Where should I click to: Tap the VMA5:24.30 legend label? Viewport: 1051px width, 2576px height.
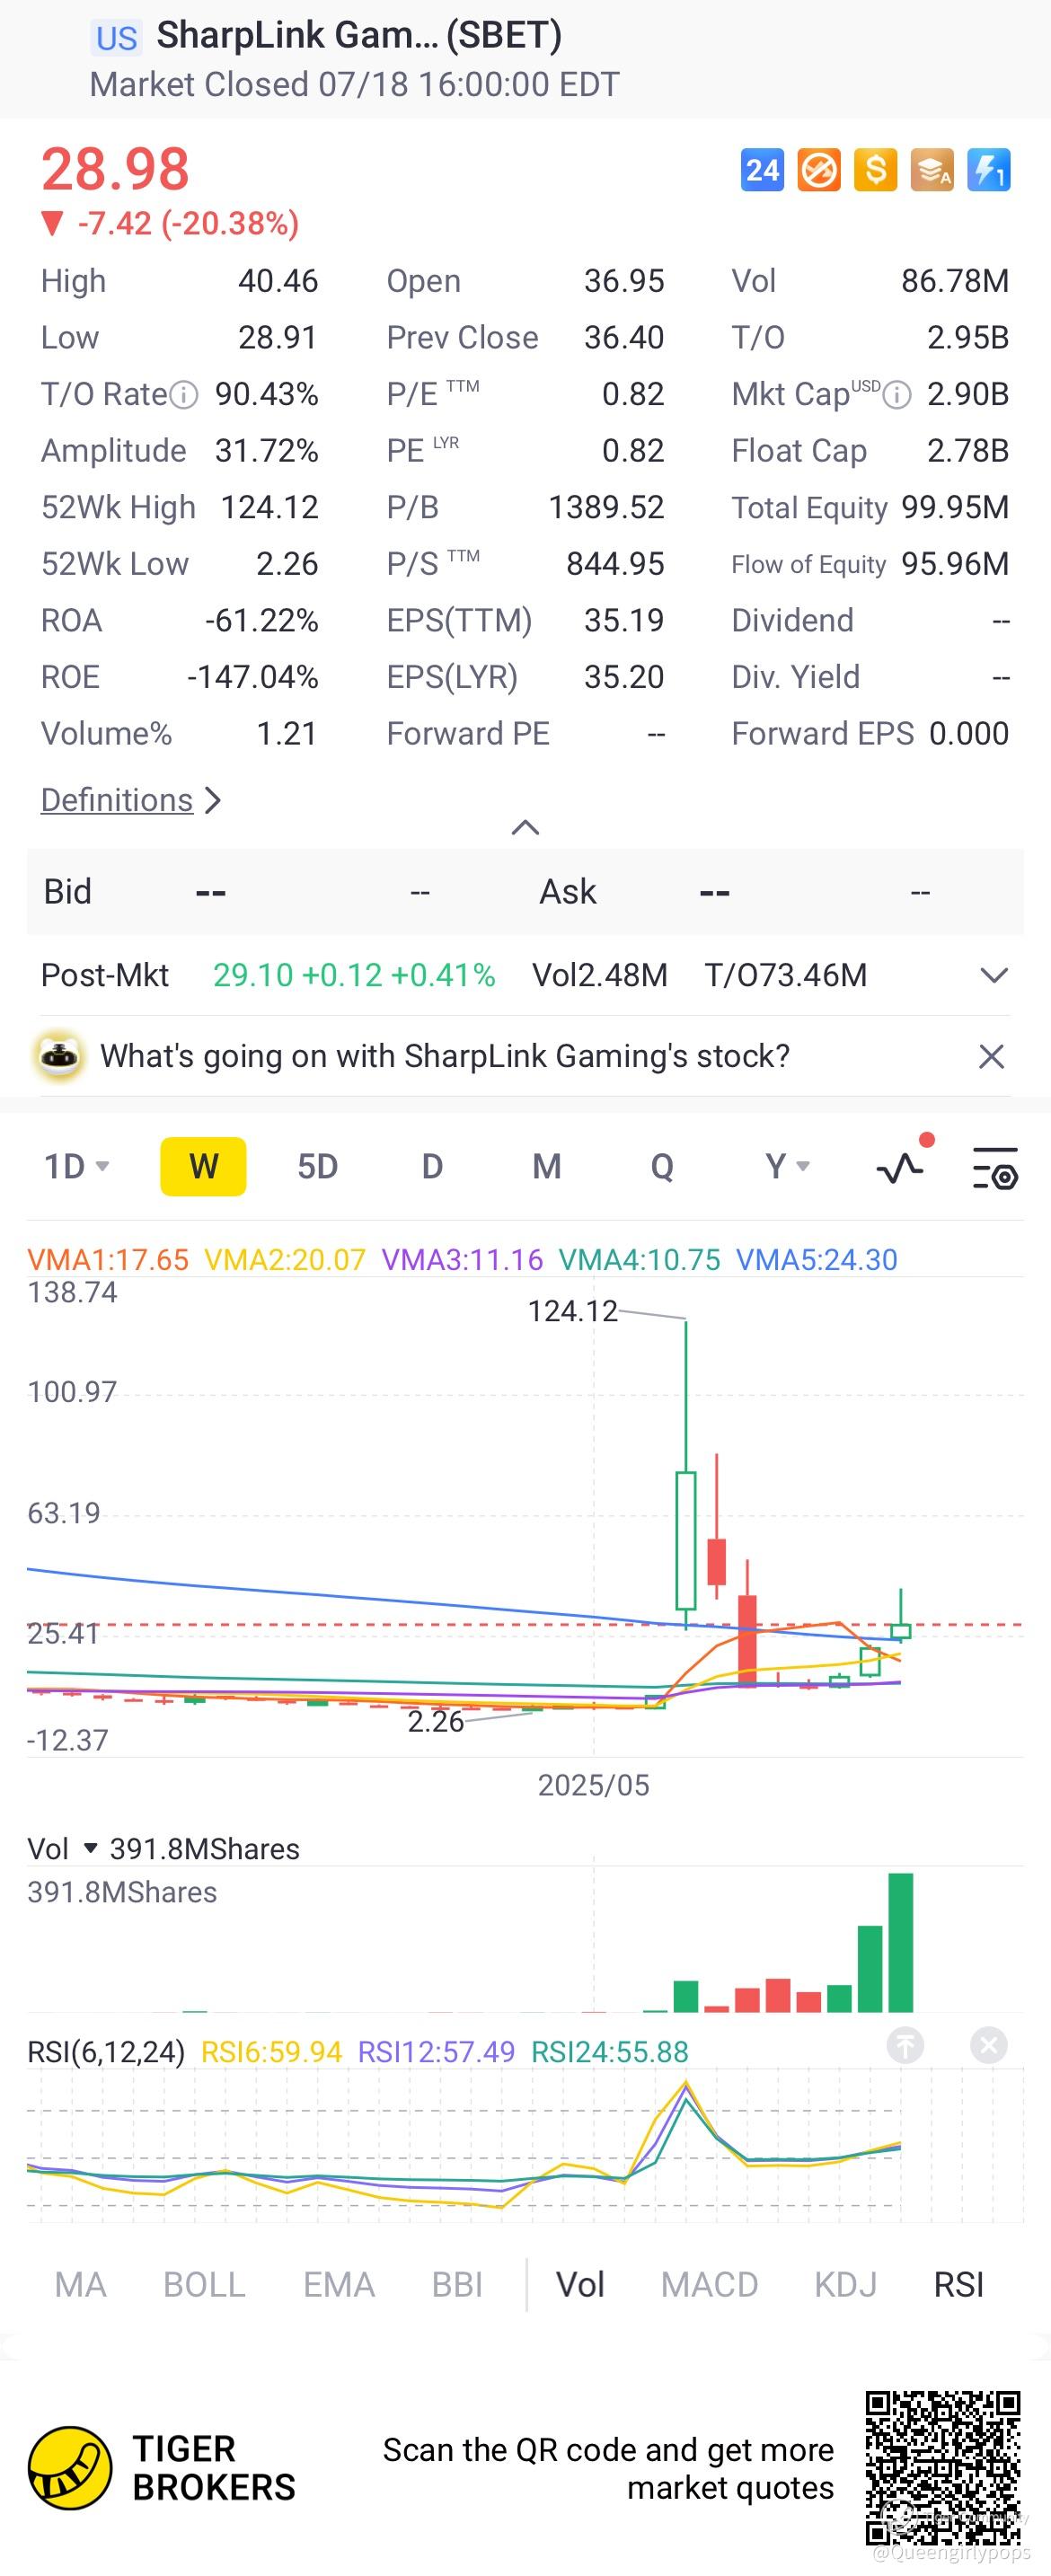click(817, 1260)
